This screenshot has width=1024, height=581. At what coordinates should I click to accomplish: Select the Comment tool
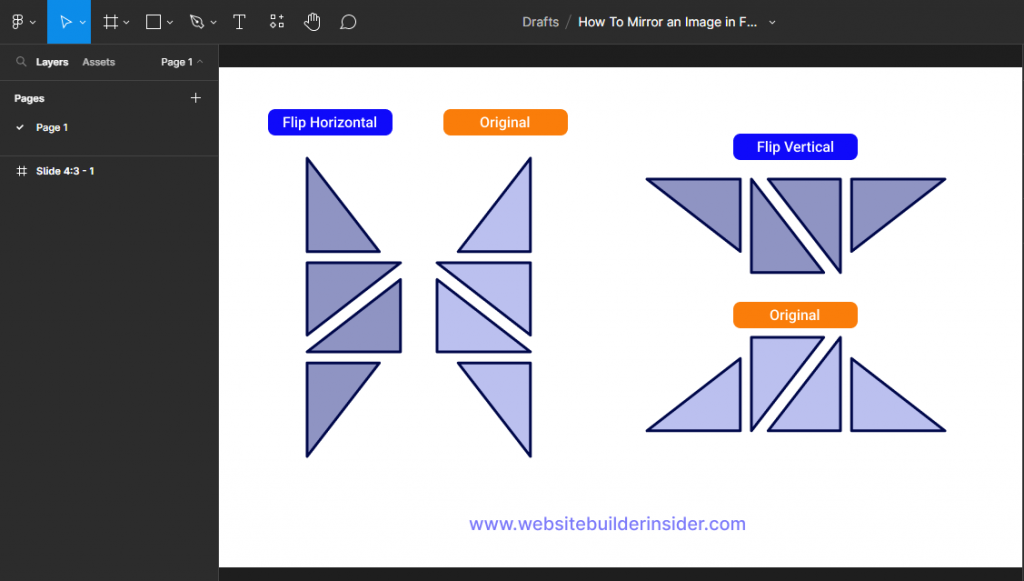pyautogui.click(x=348, y=22)
